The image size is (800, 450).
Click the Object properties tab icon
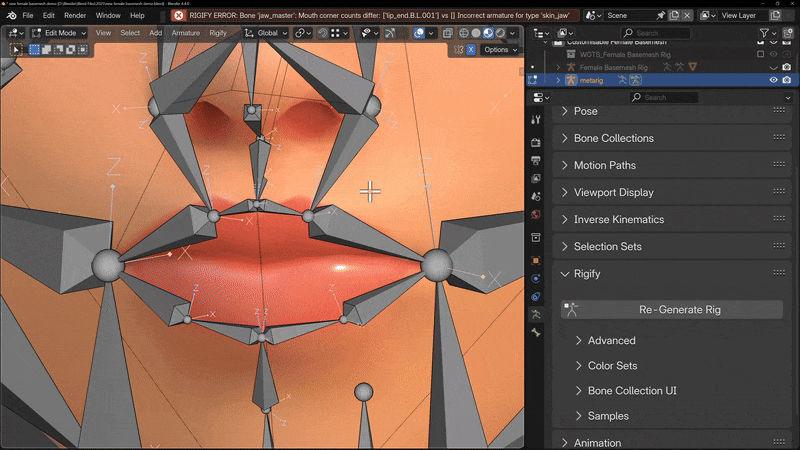coord(536,261)
